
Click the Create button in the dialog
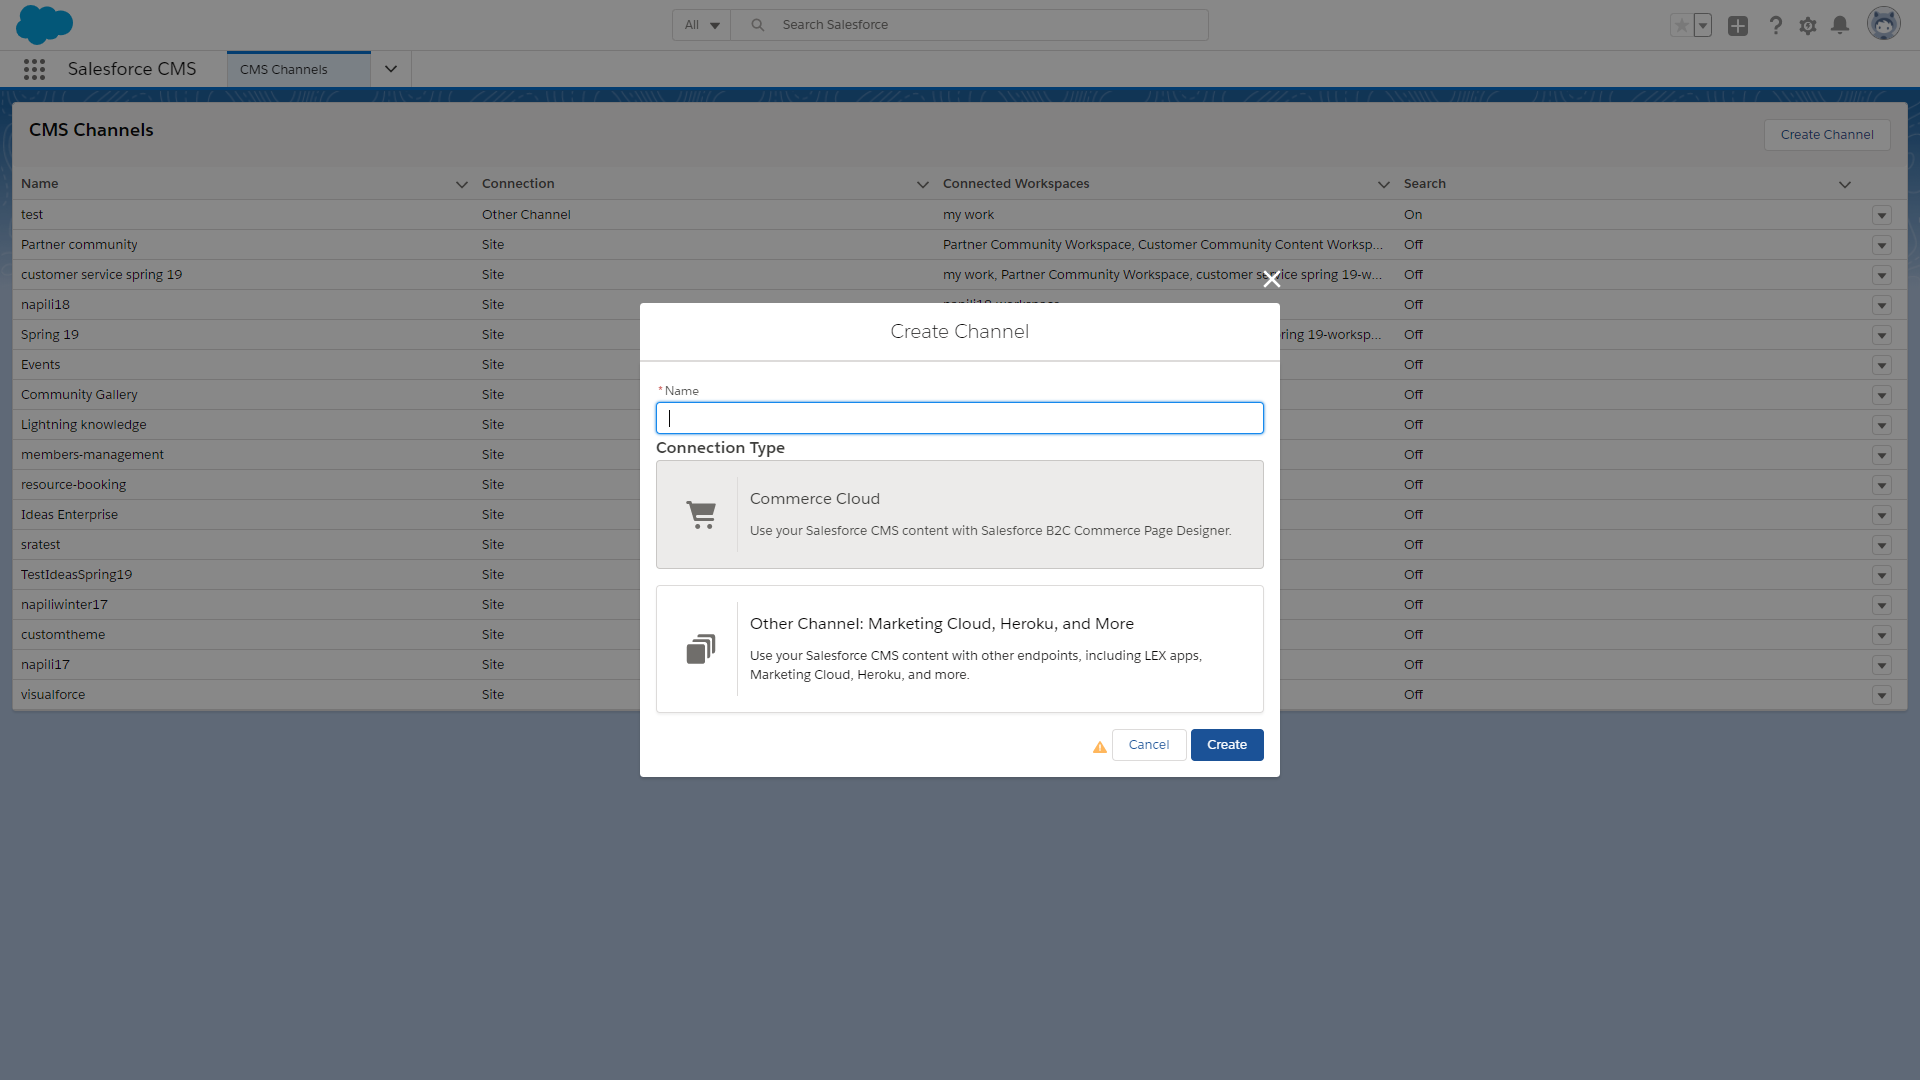coord(1227,744)
